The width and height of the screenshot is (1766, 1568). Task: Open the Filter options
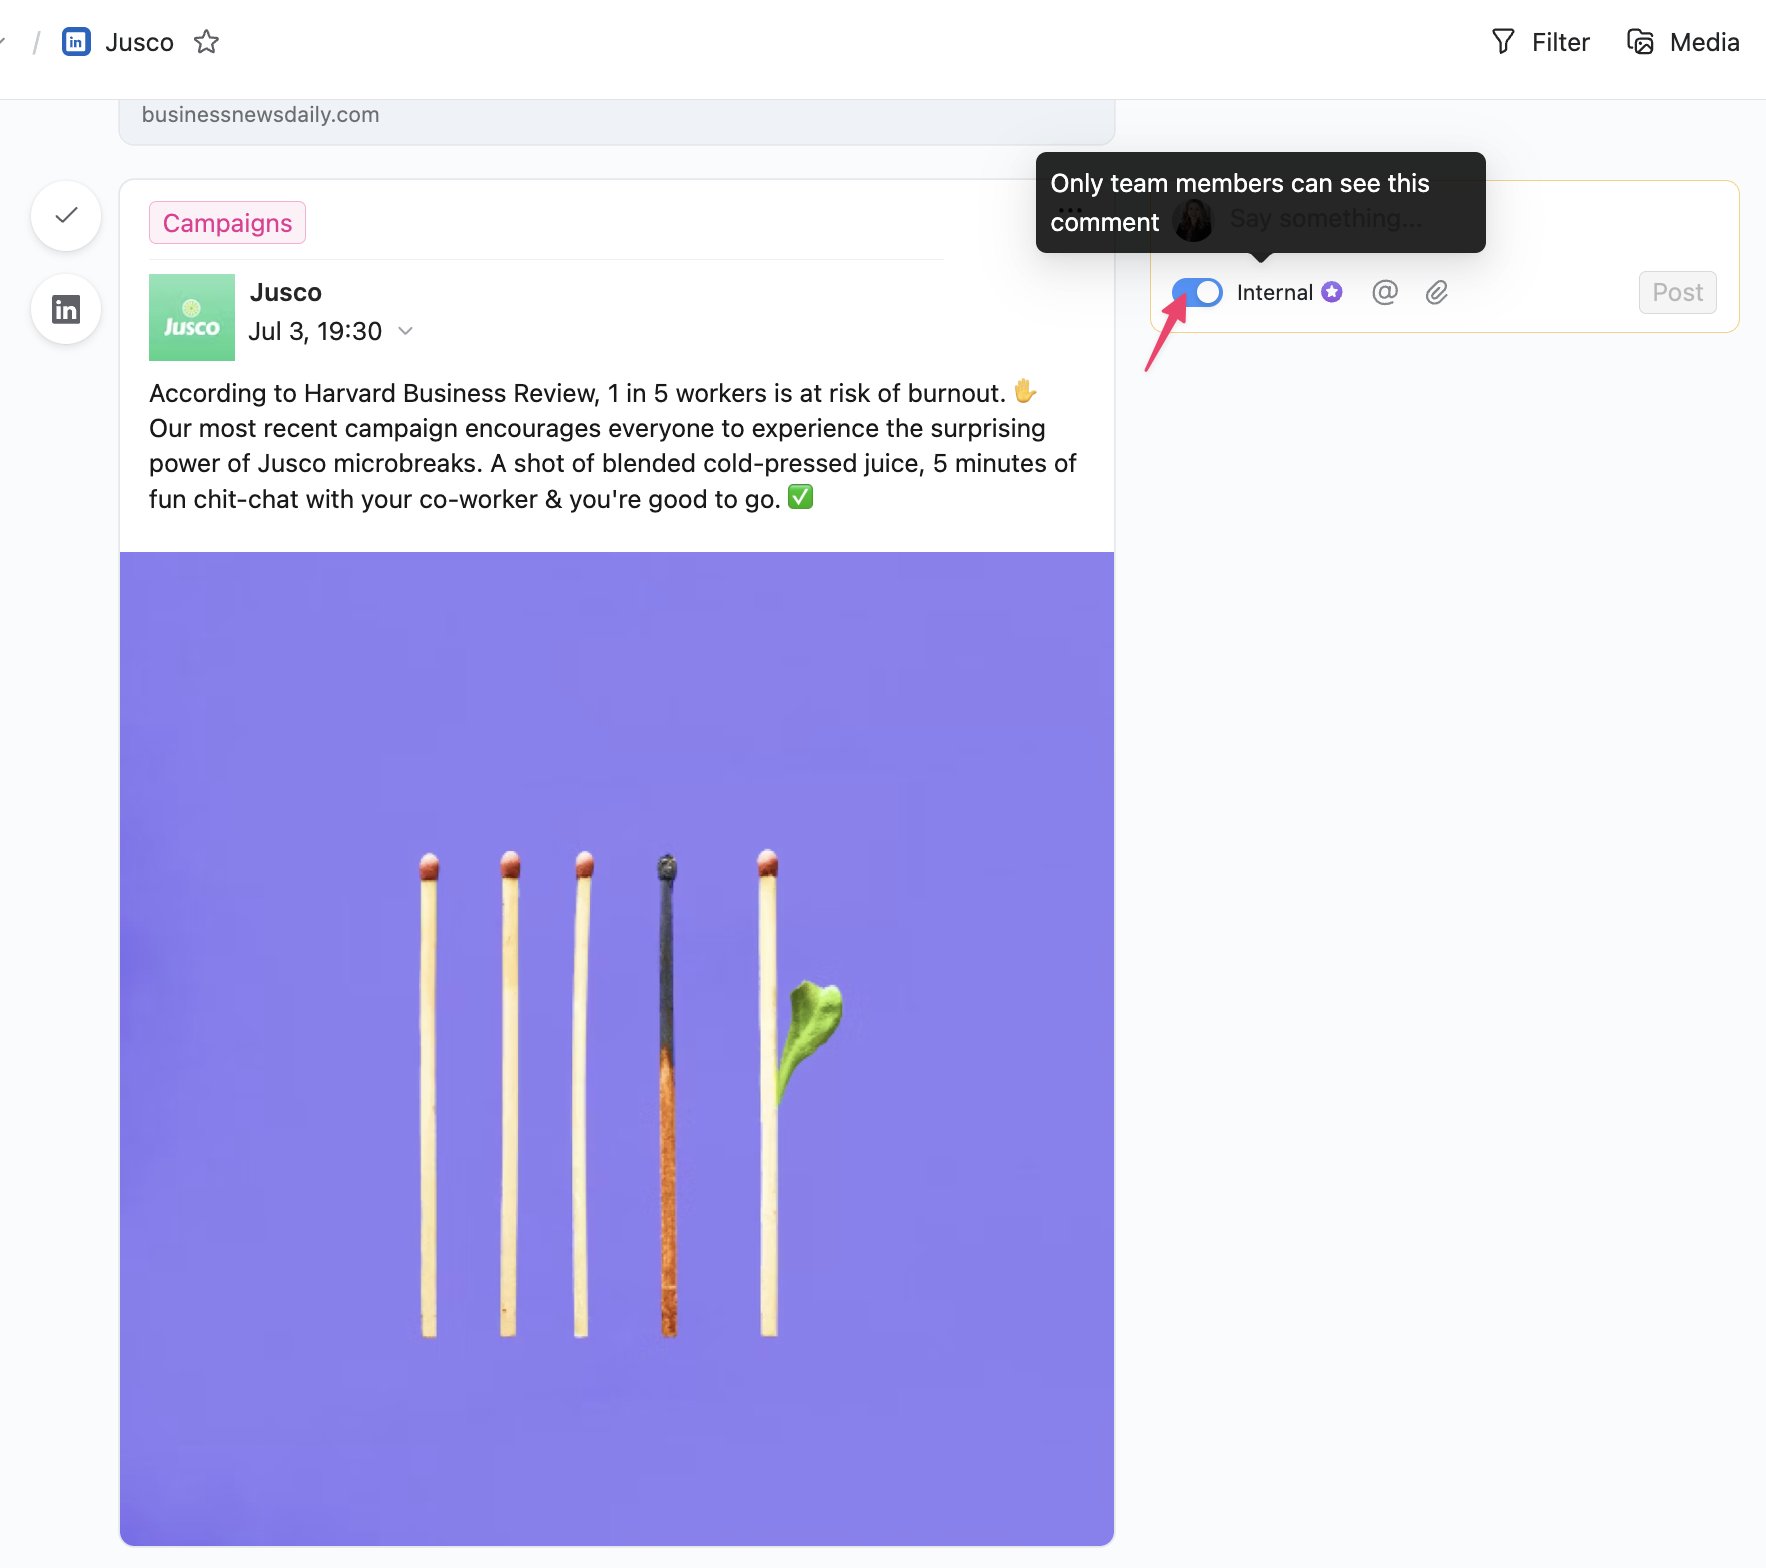1540,42
